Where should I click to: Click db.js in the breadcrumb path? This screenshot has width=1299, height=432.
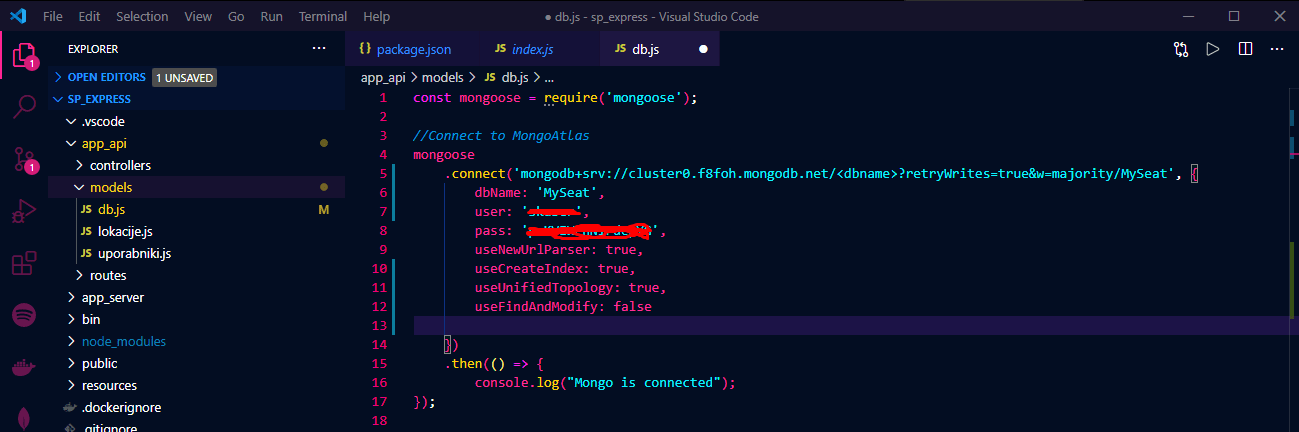[x=515, y=77]
